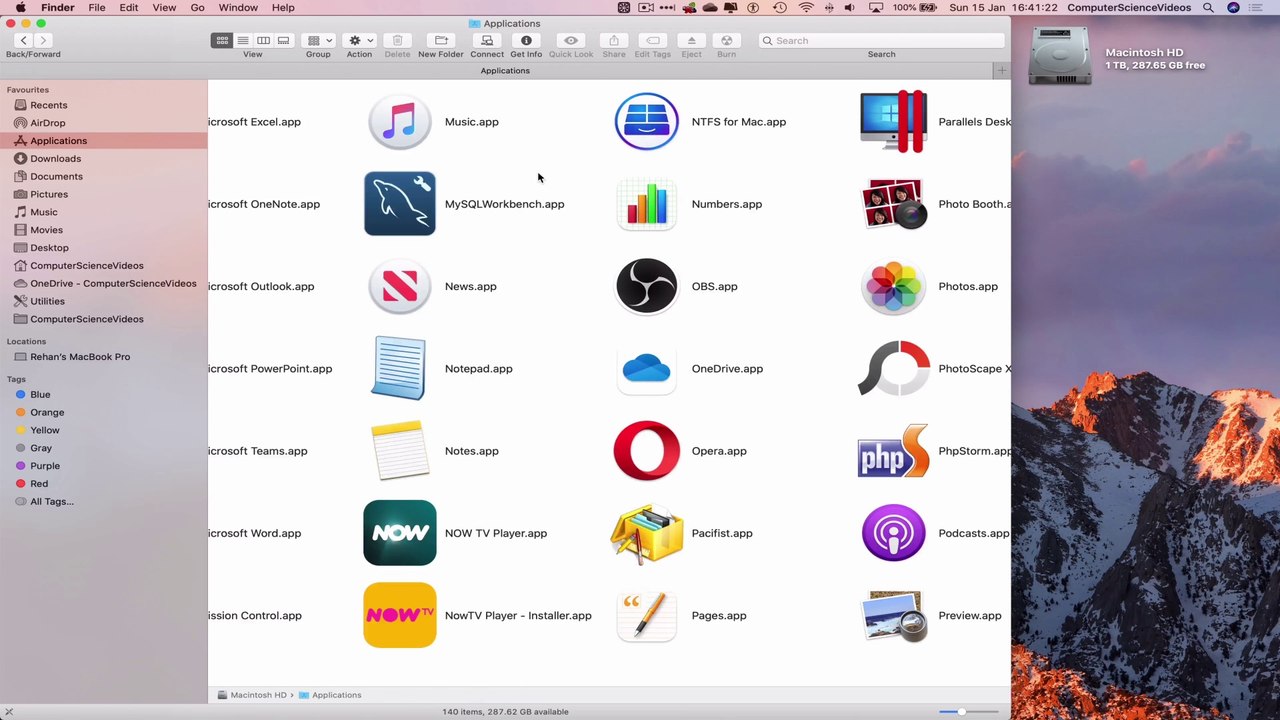Add a new Finder tab
The width and height of the screenshot is (1280, 720).
(x=1001, y=70)
